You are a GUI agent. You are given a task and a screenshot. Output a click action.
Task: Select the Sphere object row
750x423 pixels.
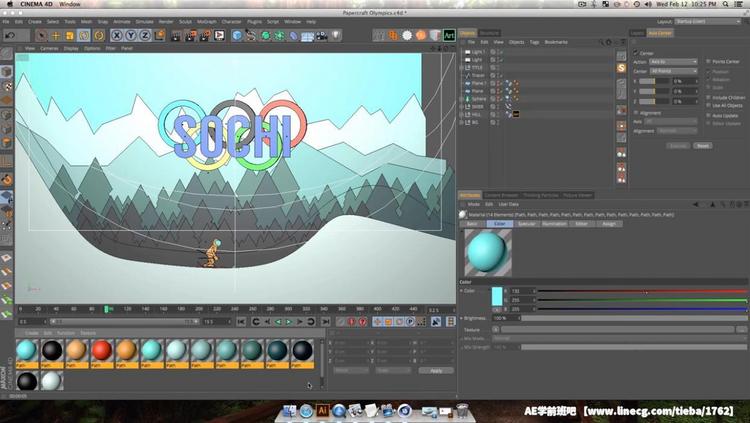[479, 99]
